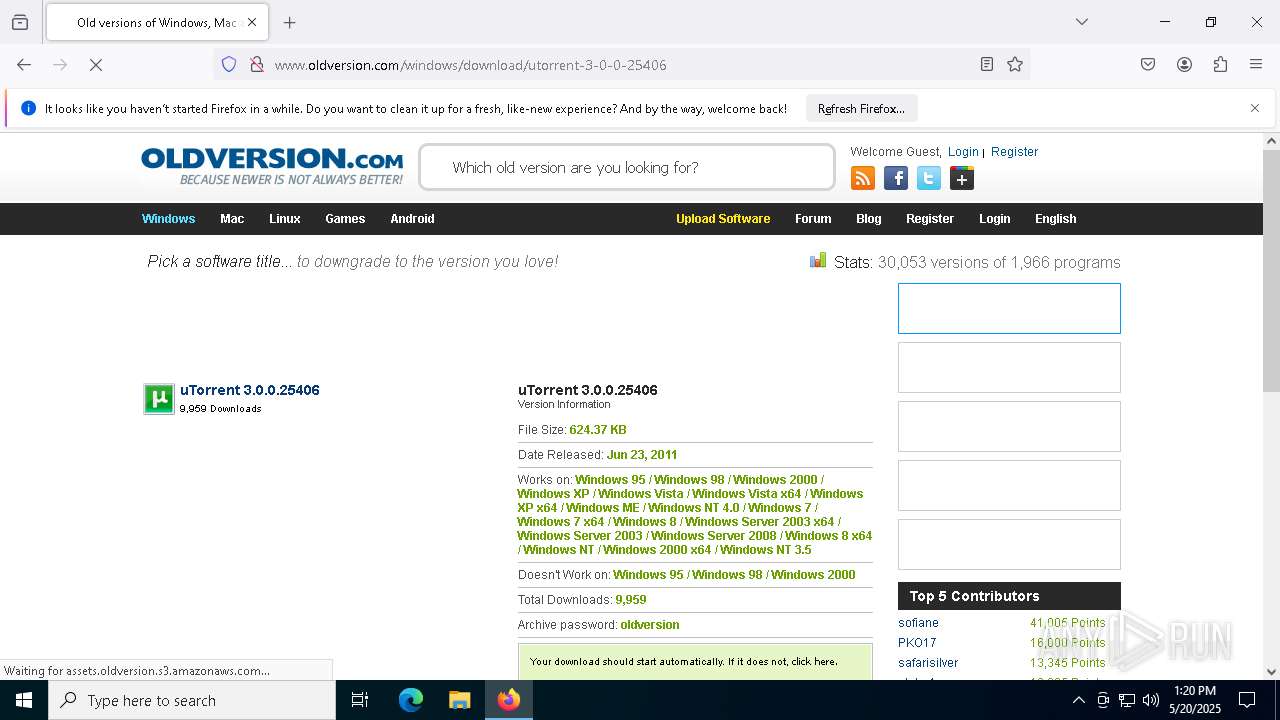Click the first highlighted sidebar ad box

[x=1009, y=308]
